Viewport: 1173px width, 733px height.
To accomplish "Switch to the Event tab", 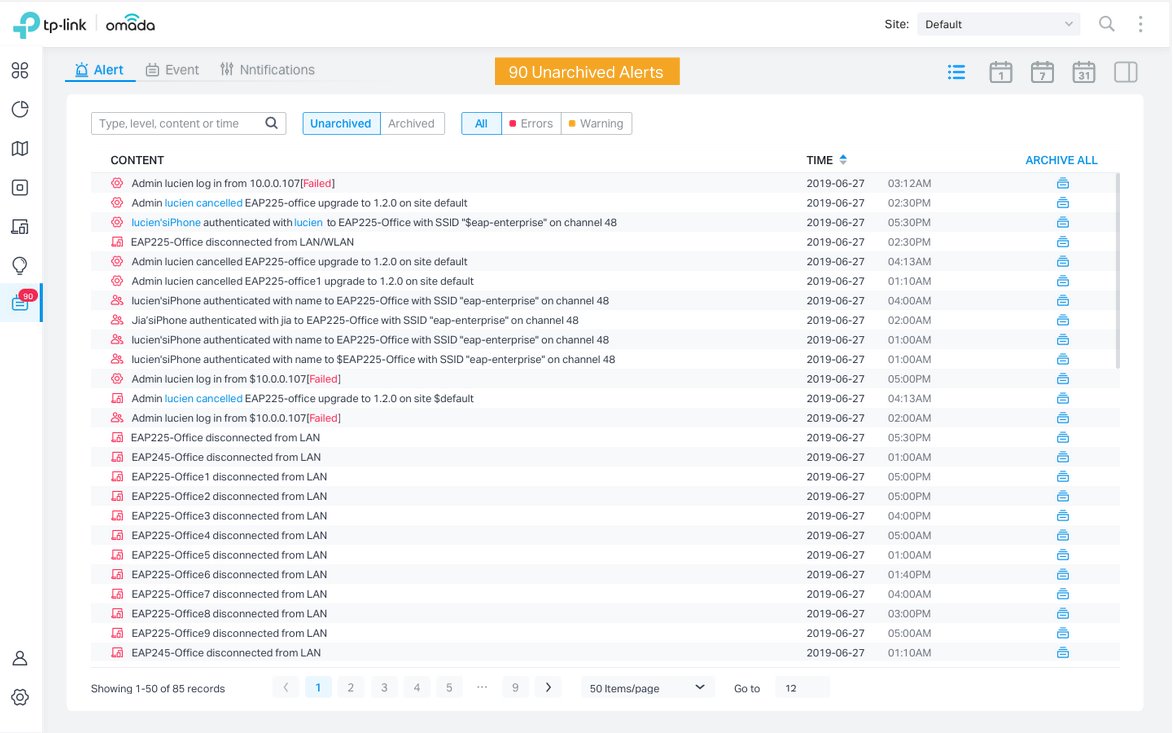I will [172, 70].
